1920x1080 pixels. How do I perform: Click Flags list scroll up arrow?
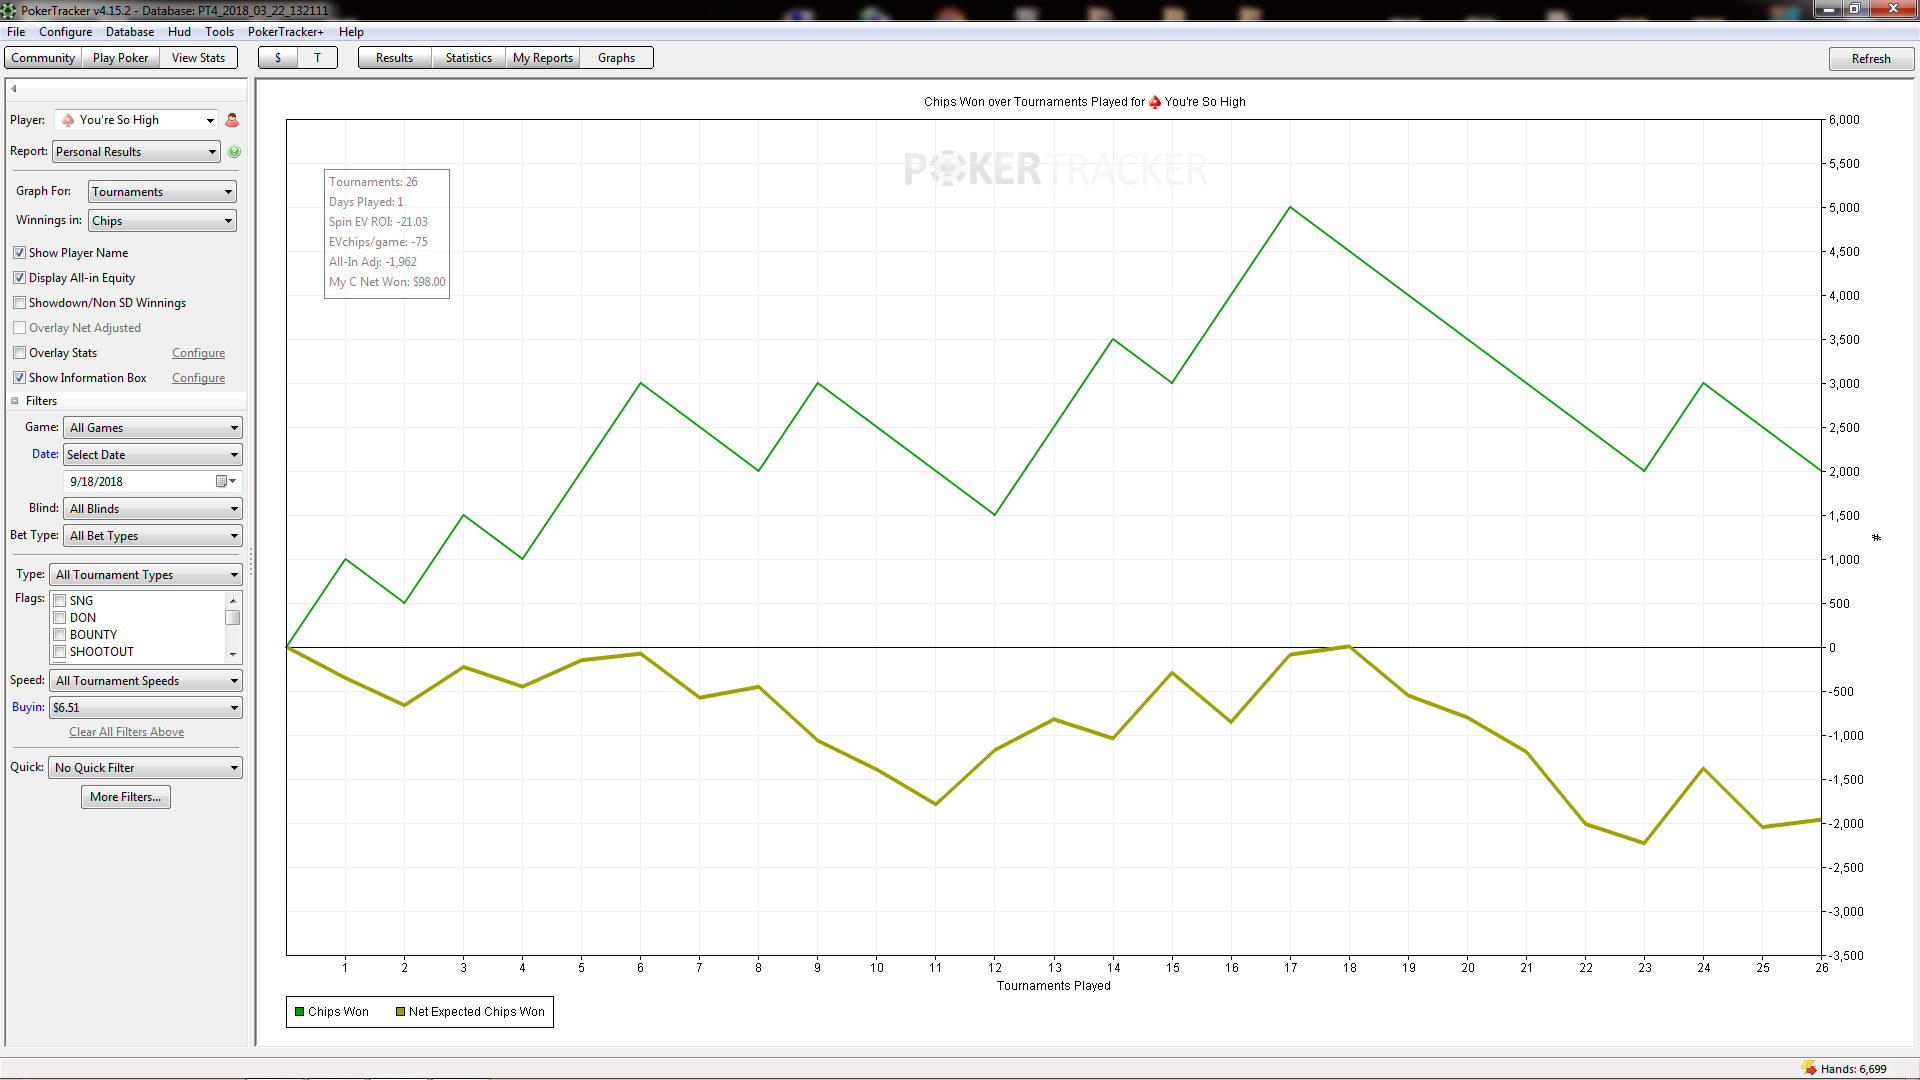pyautogui.click(x=233, y=601)
